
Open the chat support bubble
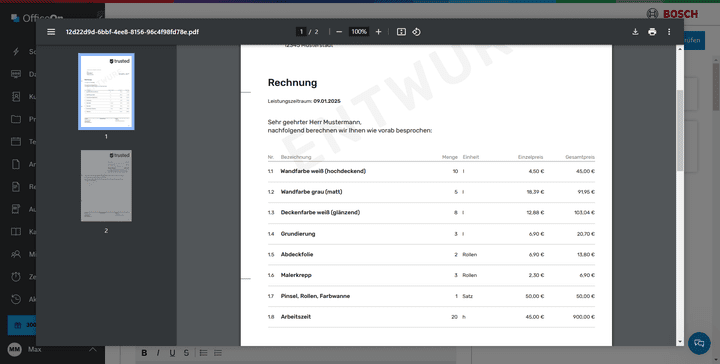pyautogui.click(x=699, y=343)
